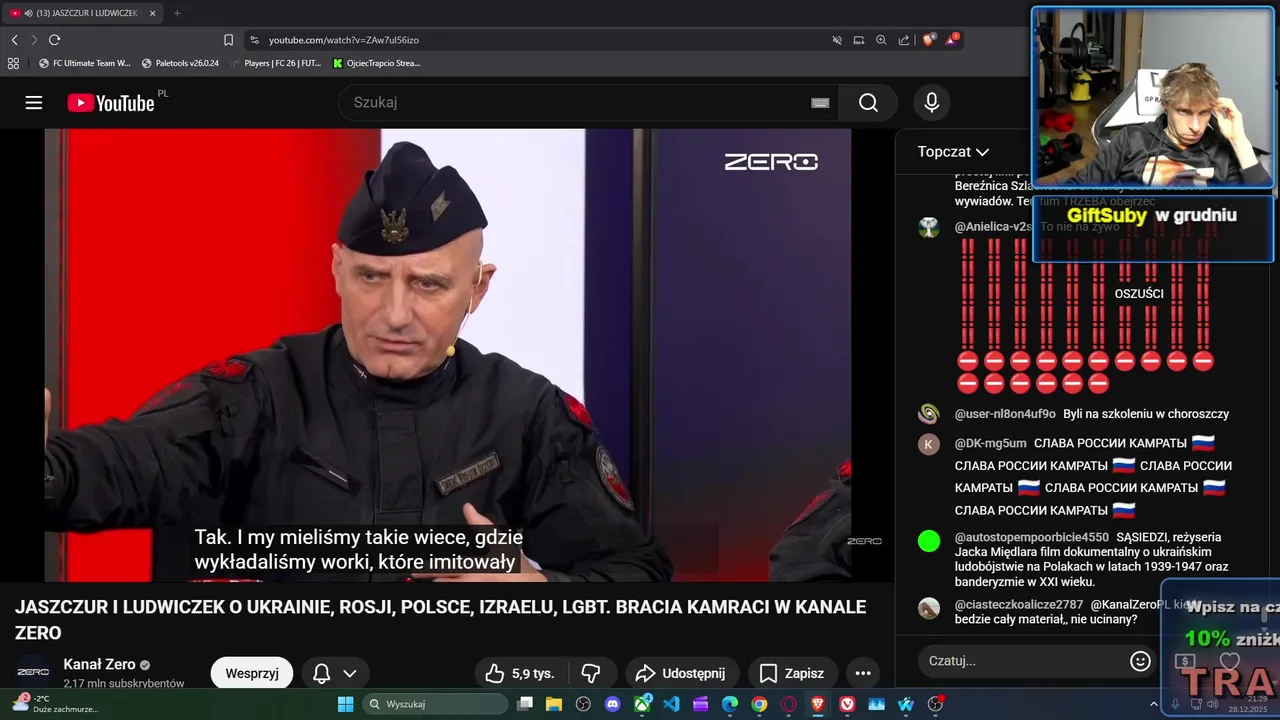Reload the current page

[54, 40]
